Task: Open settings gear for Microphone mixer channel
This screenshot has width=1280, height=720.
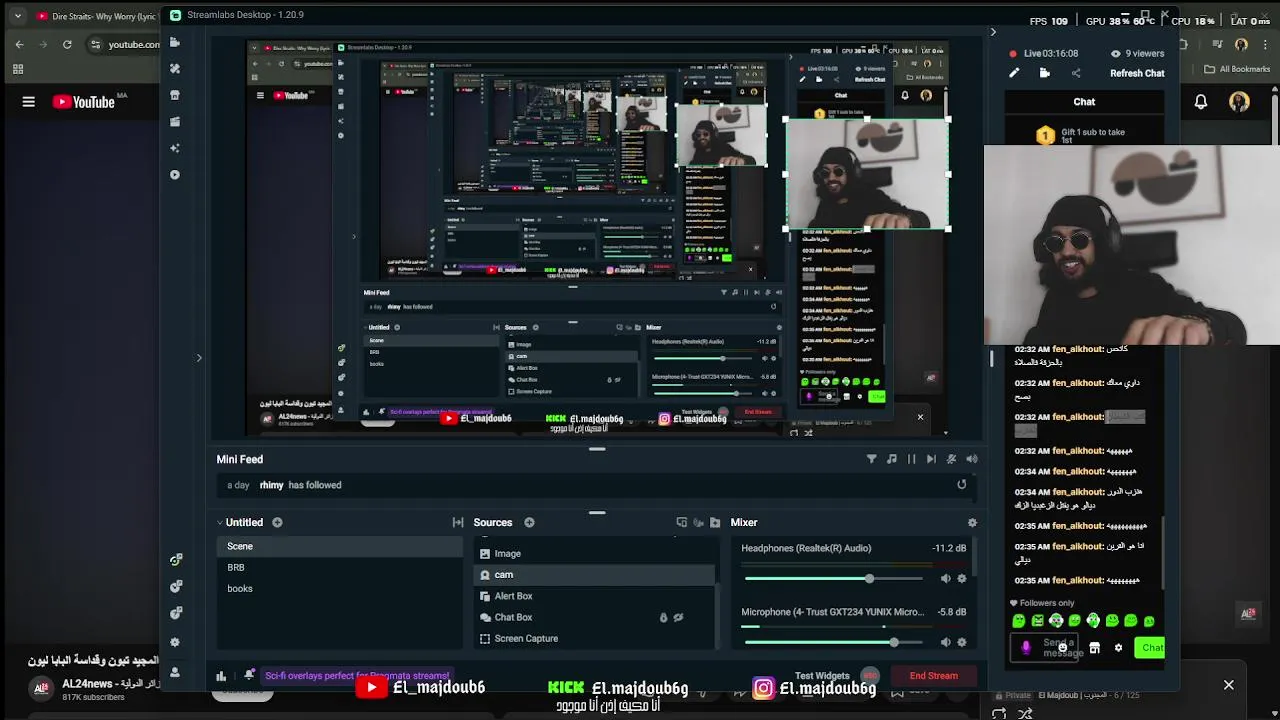Action: click(962, 642)
